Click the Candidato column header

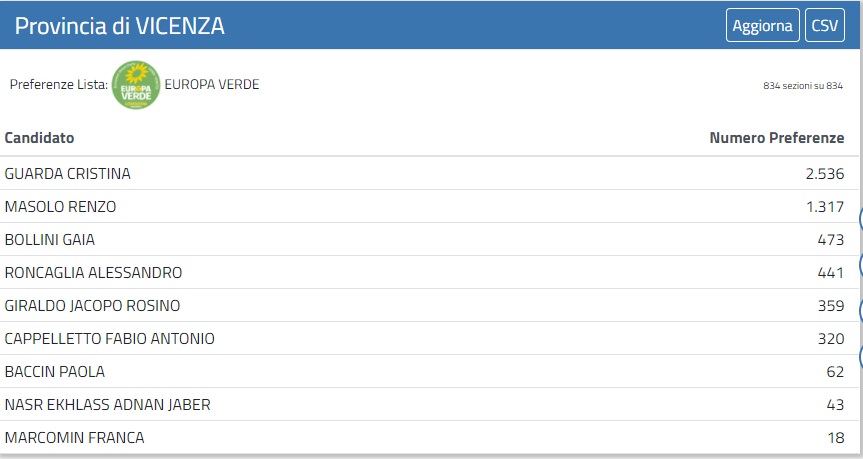coord(39,138)
